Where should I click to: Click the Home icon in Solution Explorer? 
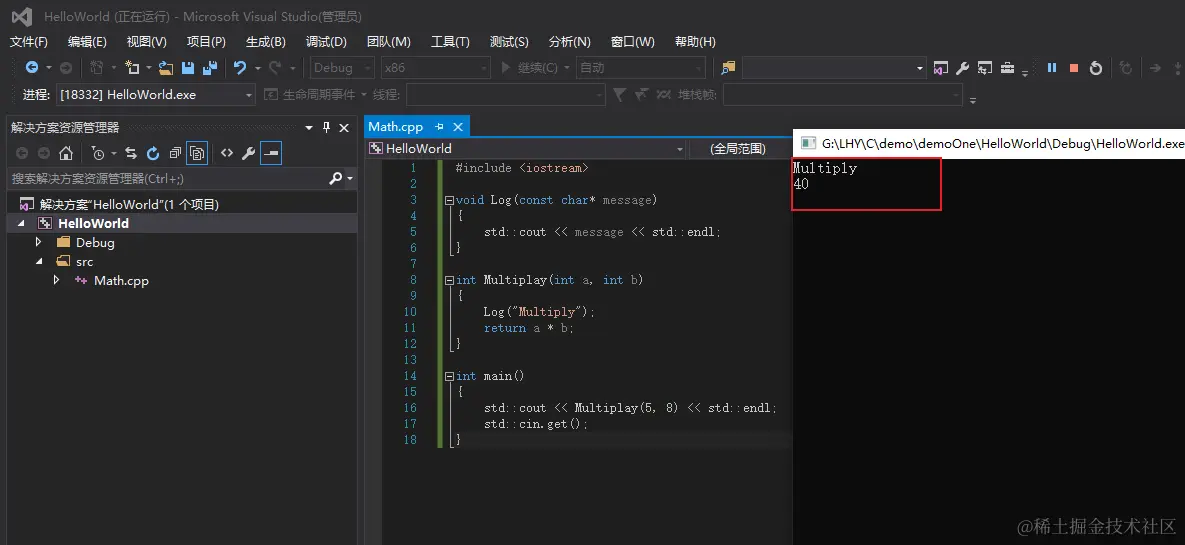(66, 153)
